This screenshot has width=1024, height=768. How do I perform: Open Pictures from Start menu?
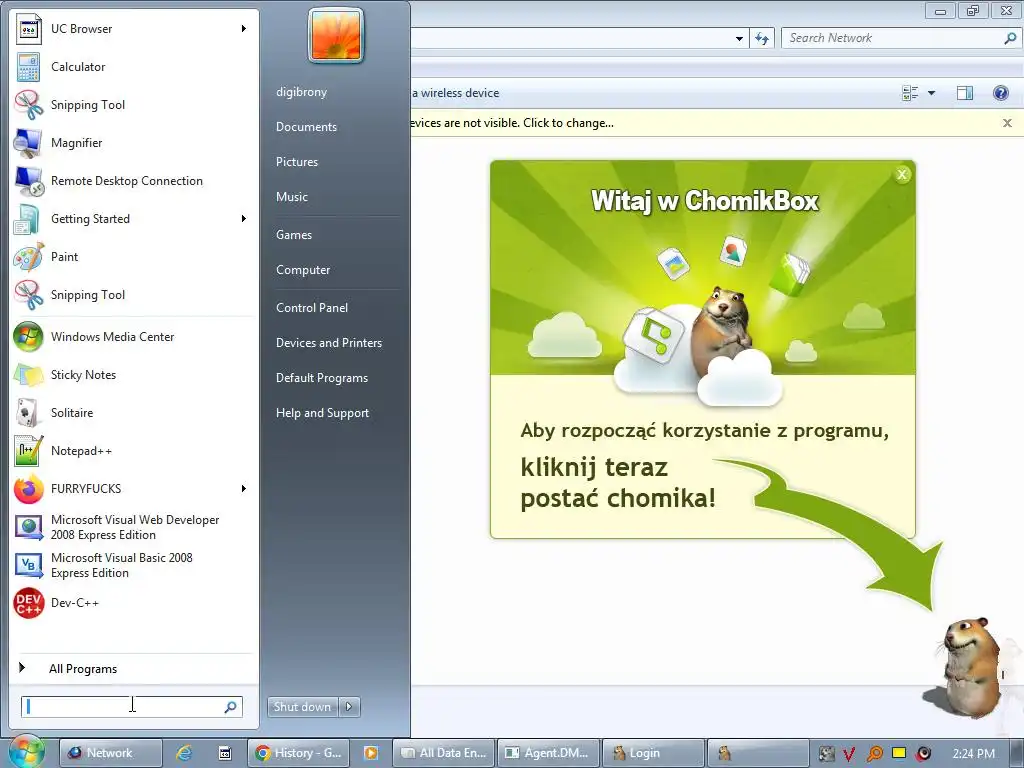pos(296,162)
